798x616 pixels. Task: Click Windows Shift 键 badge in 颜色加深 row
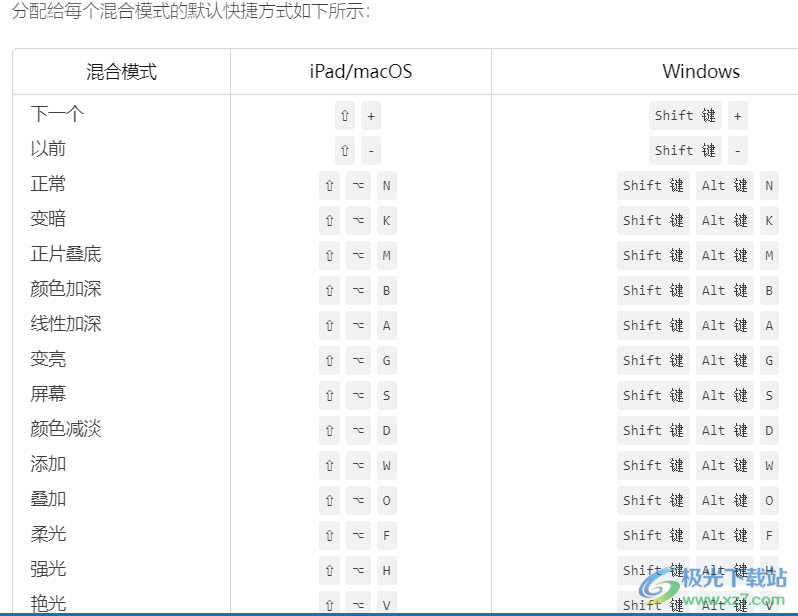[653, 291]
